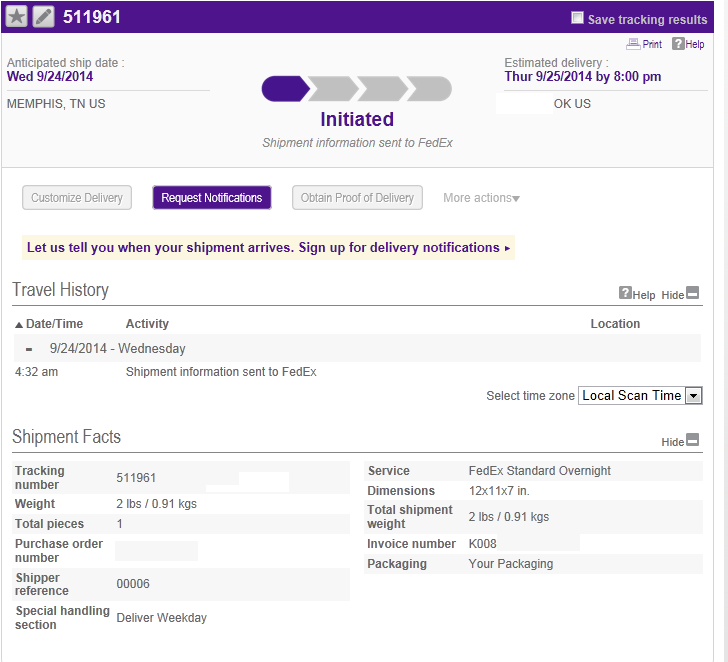
Task: Click 'Your Packaging' value
Action: [511, 564]
